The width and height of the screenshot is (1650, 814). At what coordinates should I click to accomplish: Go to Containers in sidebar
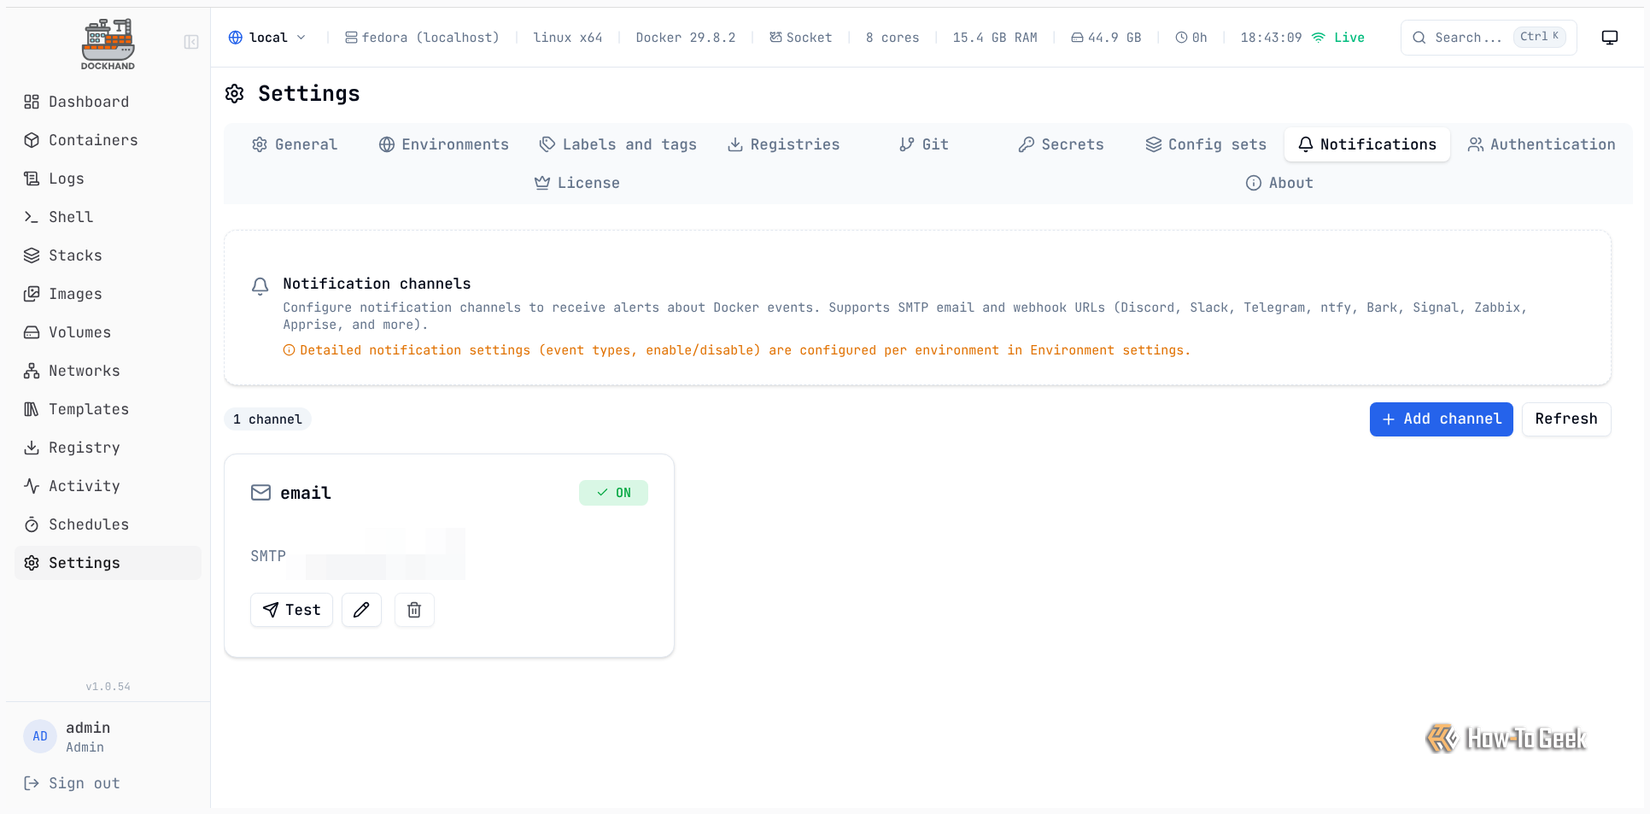107,140
